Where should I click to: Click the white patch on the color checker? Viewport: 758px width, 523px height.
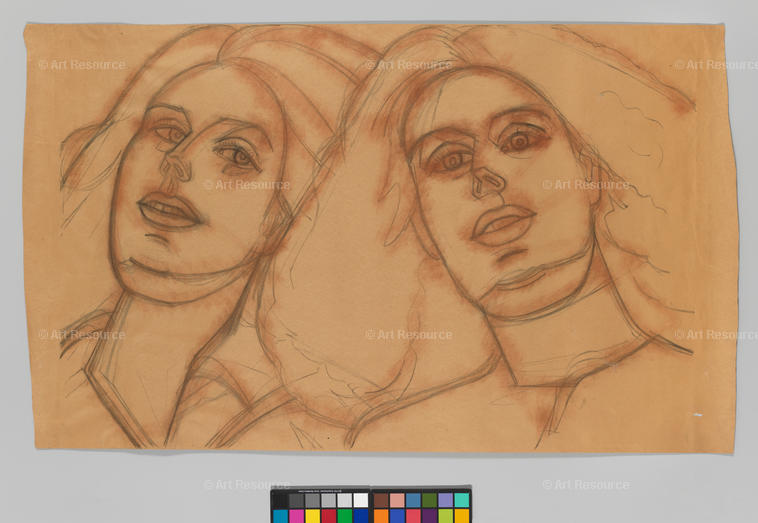click(x=361, y=500)
